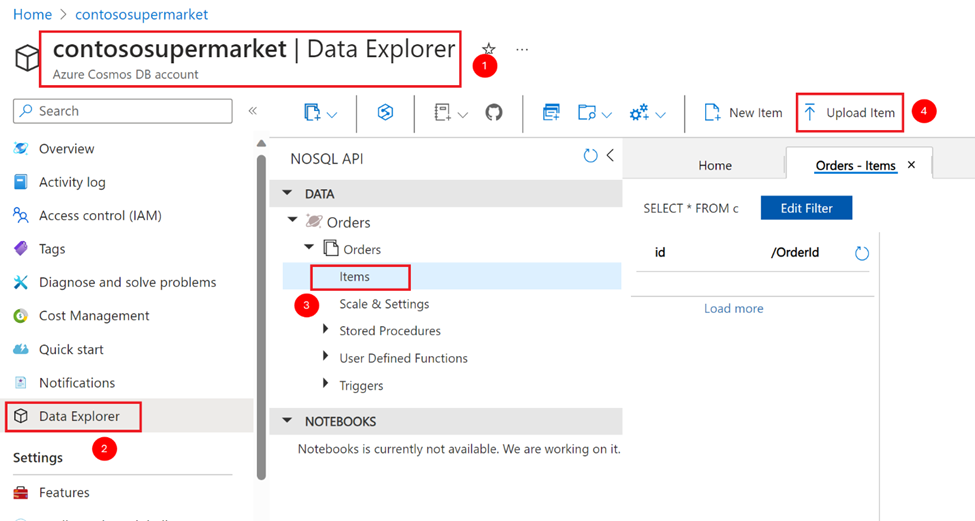
Task: Refresh the NOSQL API tree
Action: (590, 156)
